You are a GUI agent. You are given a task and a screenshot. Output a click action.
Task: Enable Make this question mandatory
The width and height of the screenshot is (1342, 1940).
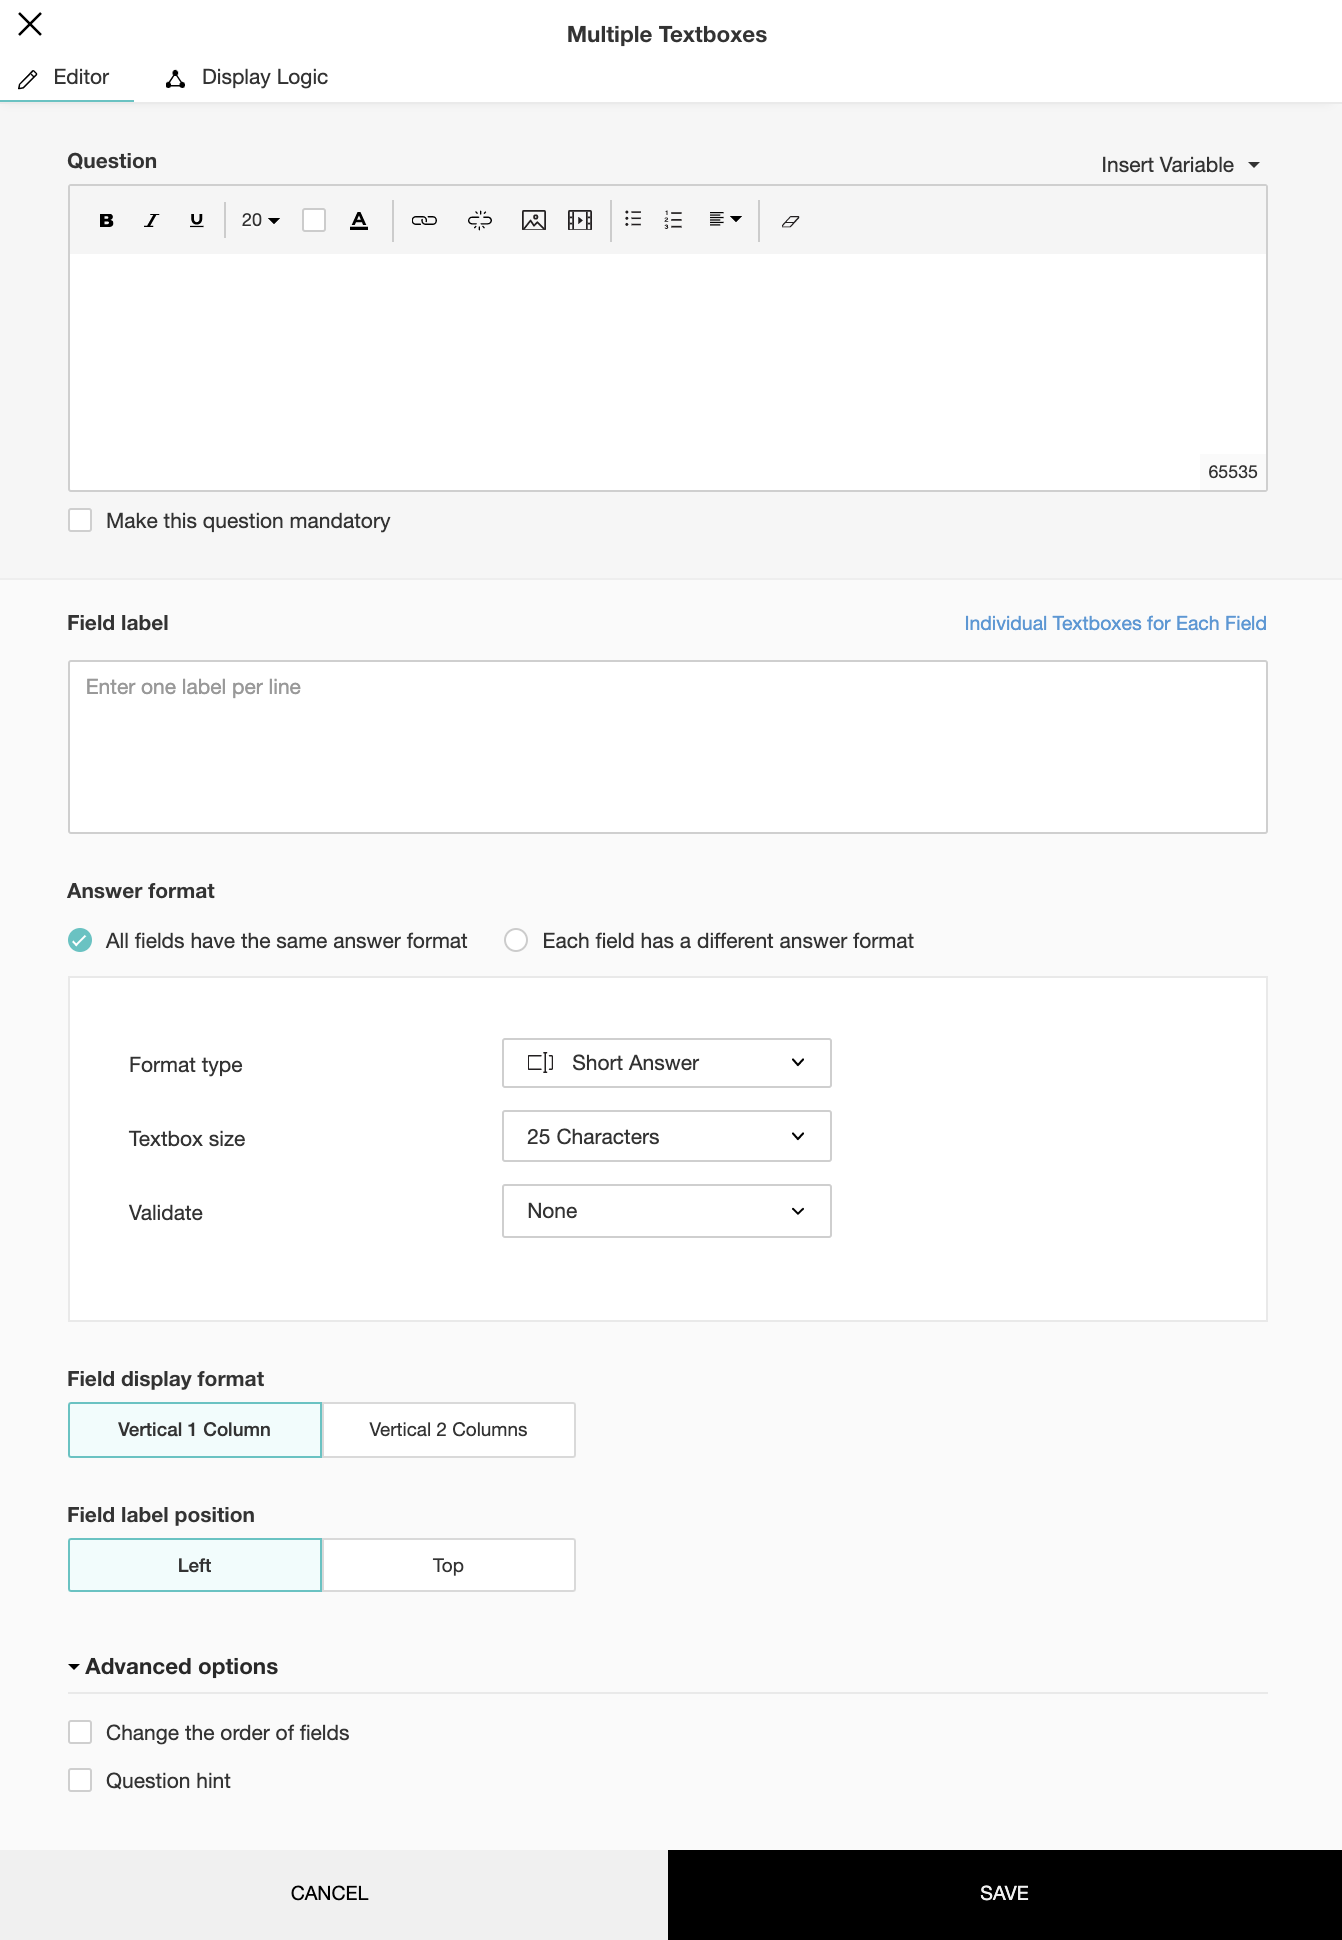[x=80, y=520]
